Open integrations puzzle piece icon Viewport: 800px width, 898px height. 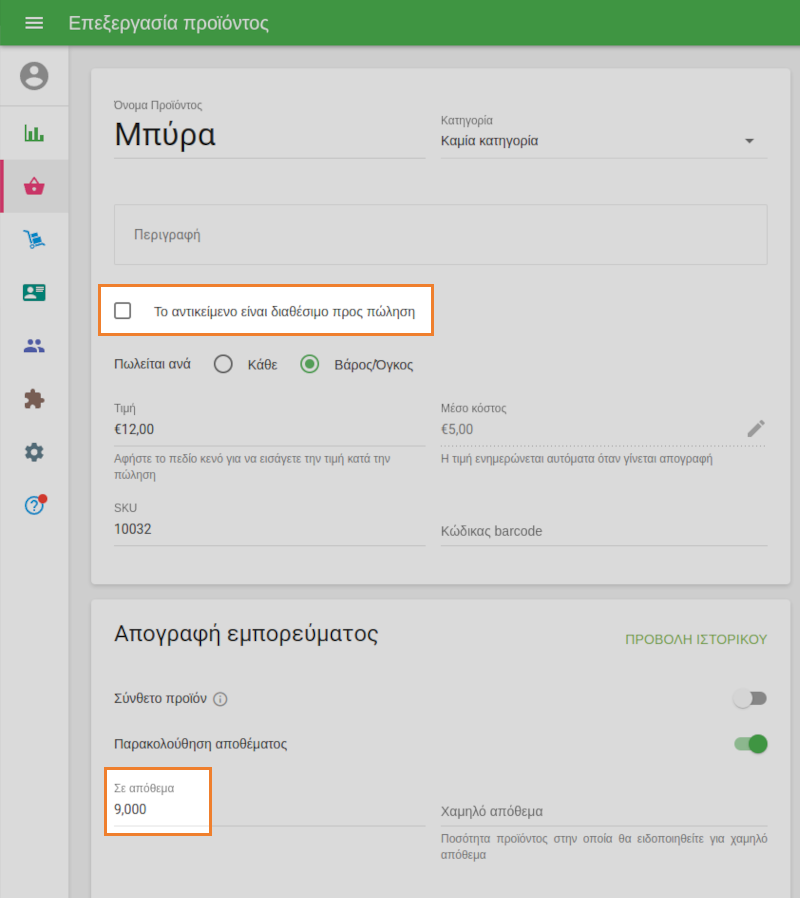click(x=34, y=399)
